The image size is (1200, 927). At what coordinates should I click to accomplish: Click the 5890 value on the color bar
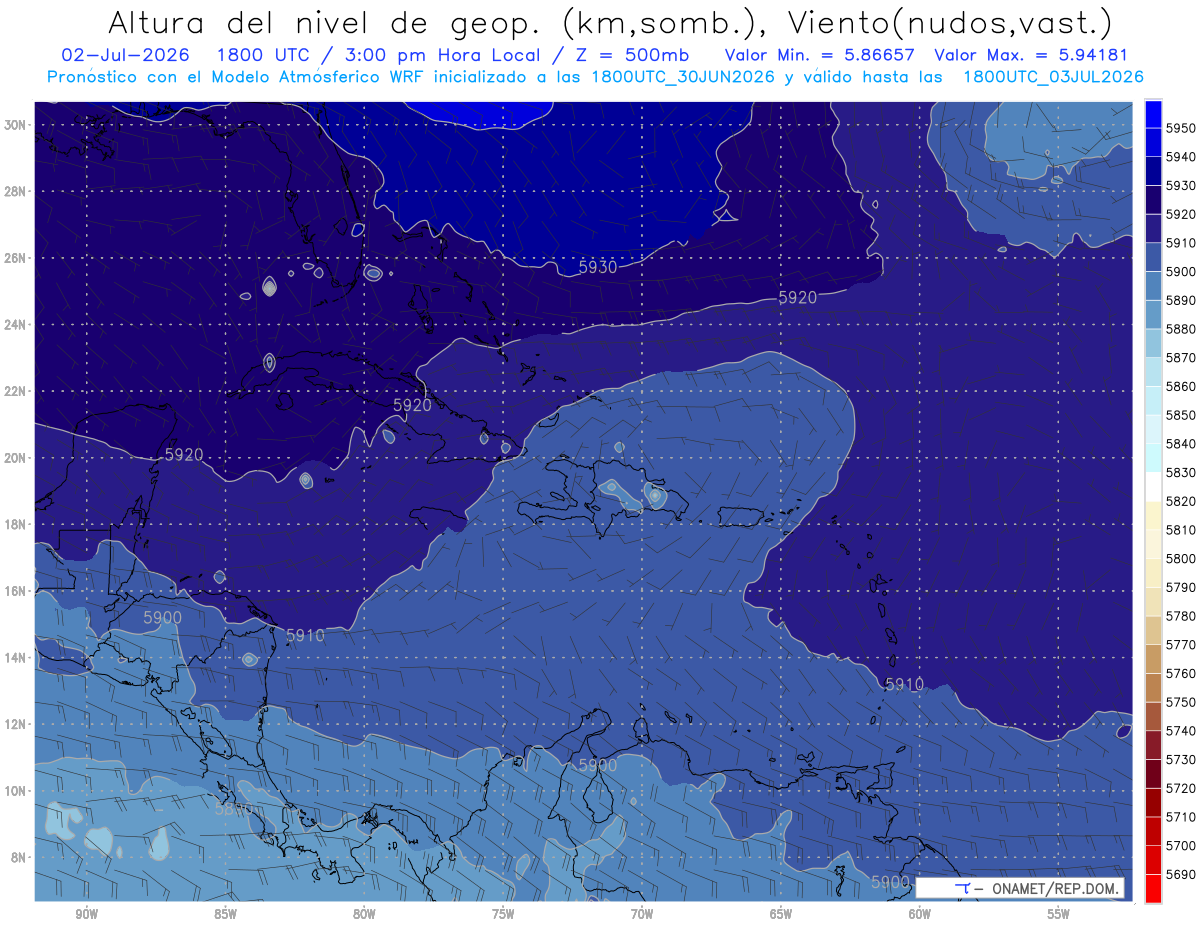click(1181, 300)
